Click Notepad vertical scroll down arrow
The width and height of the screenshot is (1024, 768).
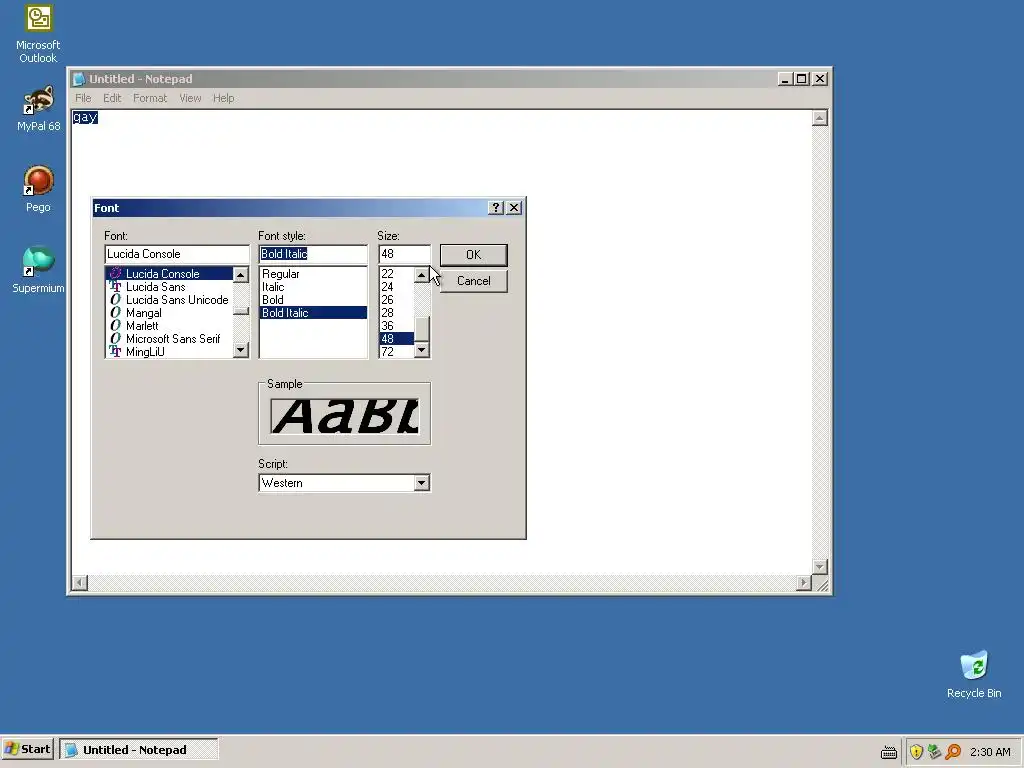pyautogui.click(x=820, y=566)
